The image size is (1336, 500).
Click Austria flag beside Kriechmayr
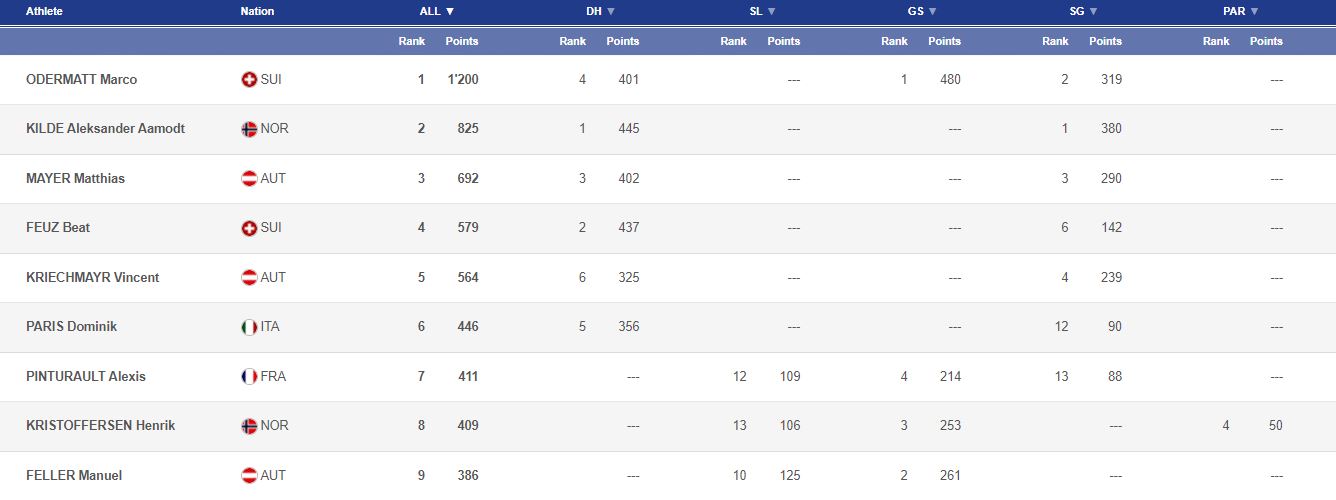click(249, 278)
